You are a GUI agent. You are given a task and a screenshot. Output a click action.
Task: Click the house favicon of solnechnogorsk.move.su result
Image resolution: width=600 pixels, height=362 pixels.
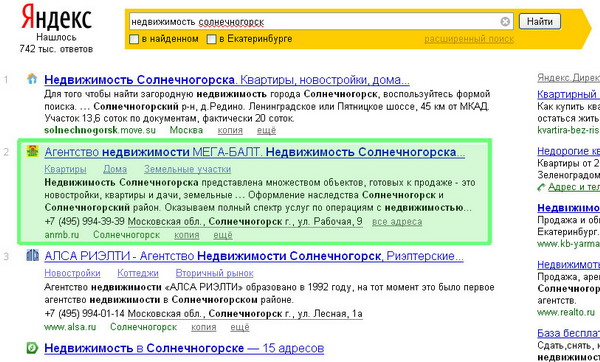click(x=32, y=79)
